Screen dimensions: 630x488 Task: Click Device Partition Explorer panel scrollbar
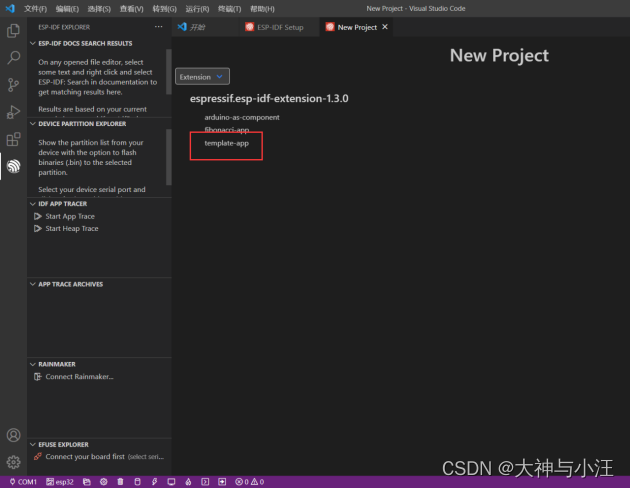click(x=169, y=157)
